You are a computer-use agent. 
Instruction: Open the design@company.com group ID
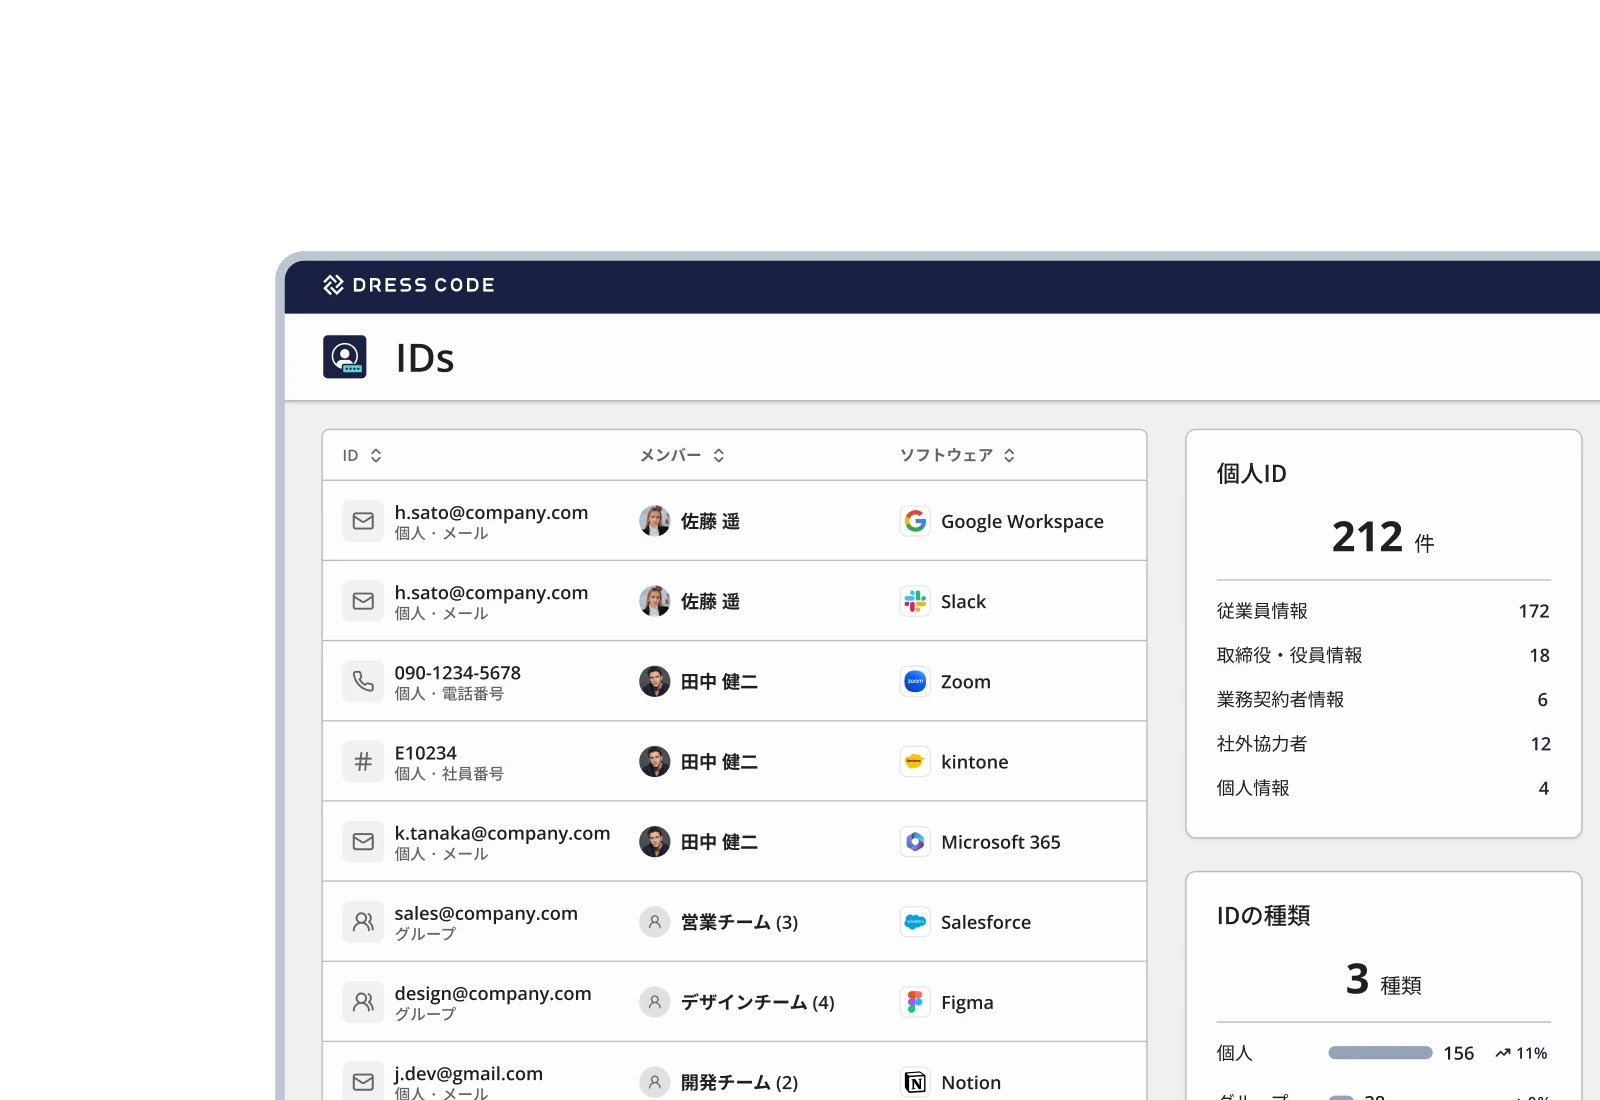(493, 993)
